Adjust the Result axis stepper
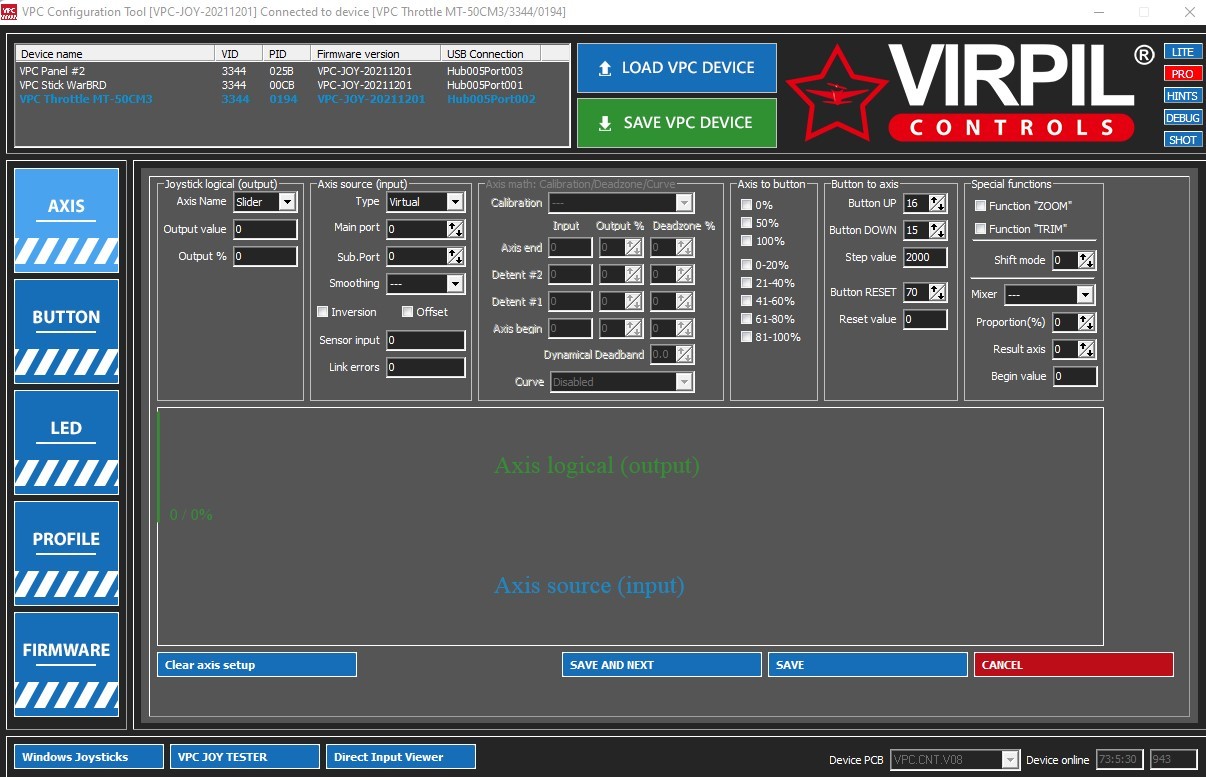 coord(1087,349)
